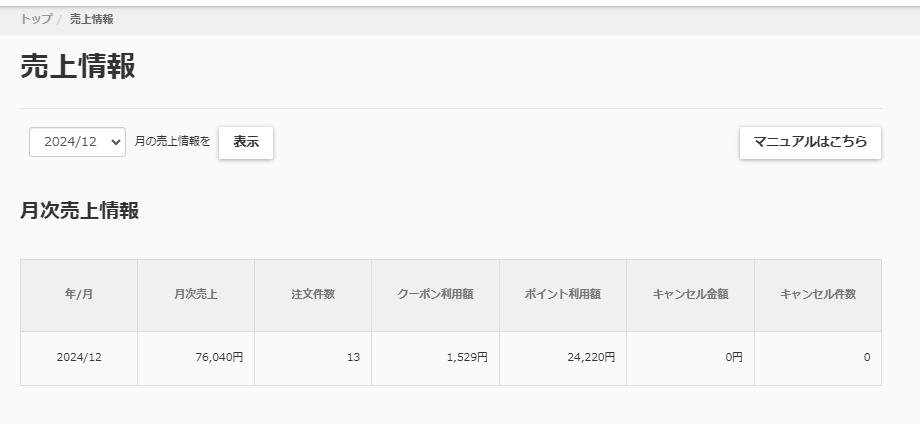This screenshot has height=424, width=920.
Task: Click the 月次売上 column header
Action: [196, 295]
